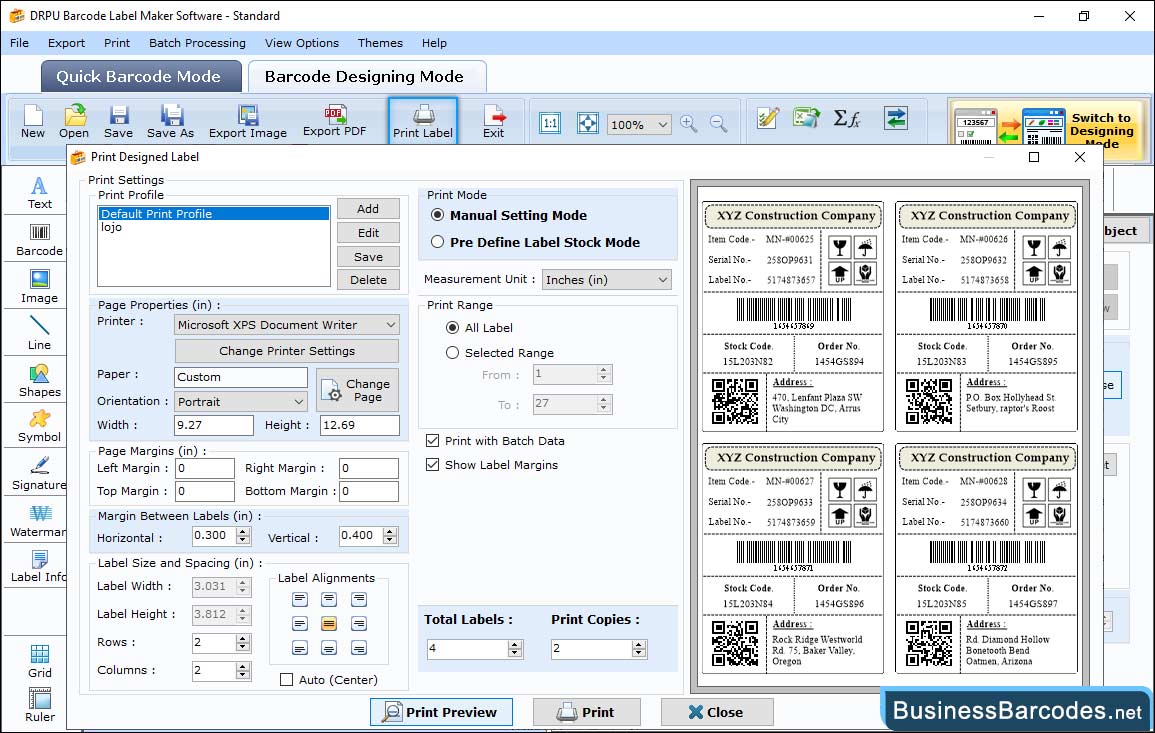Image resolution: width=1155 pixels, height=733 pixels.
Task: Select the Shapes tool in sidebar
Action: click(x=40, y=381)
